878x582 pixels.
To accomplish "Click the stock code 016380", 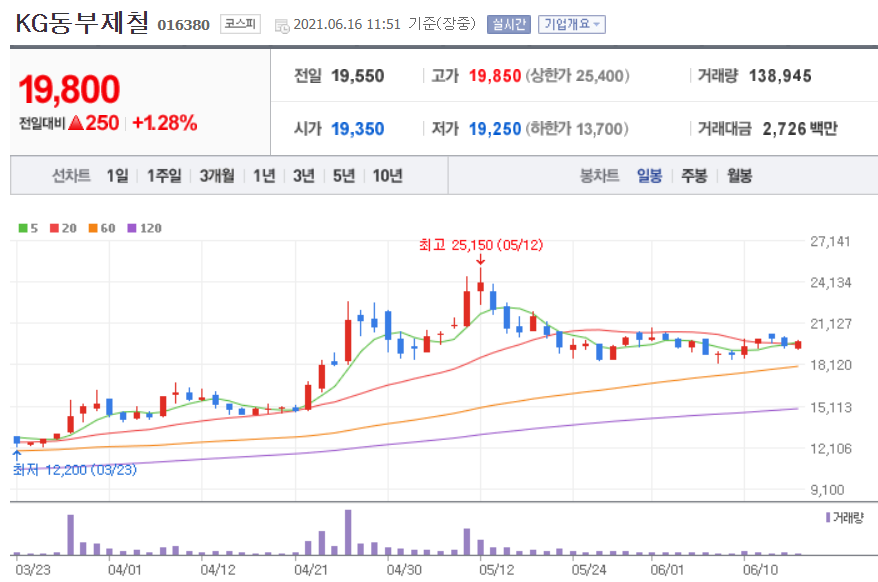I will pyautogui.click(x=184, y=25).
